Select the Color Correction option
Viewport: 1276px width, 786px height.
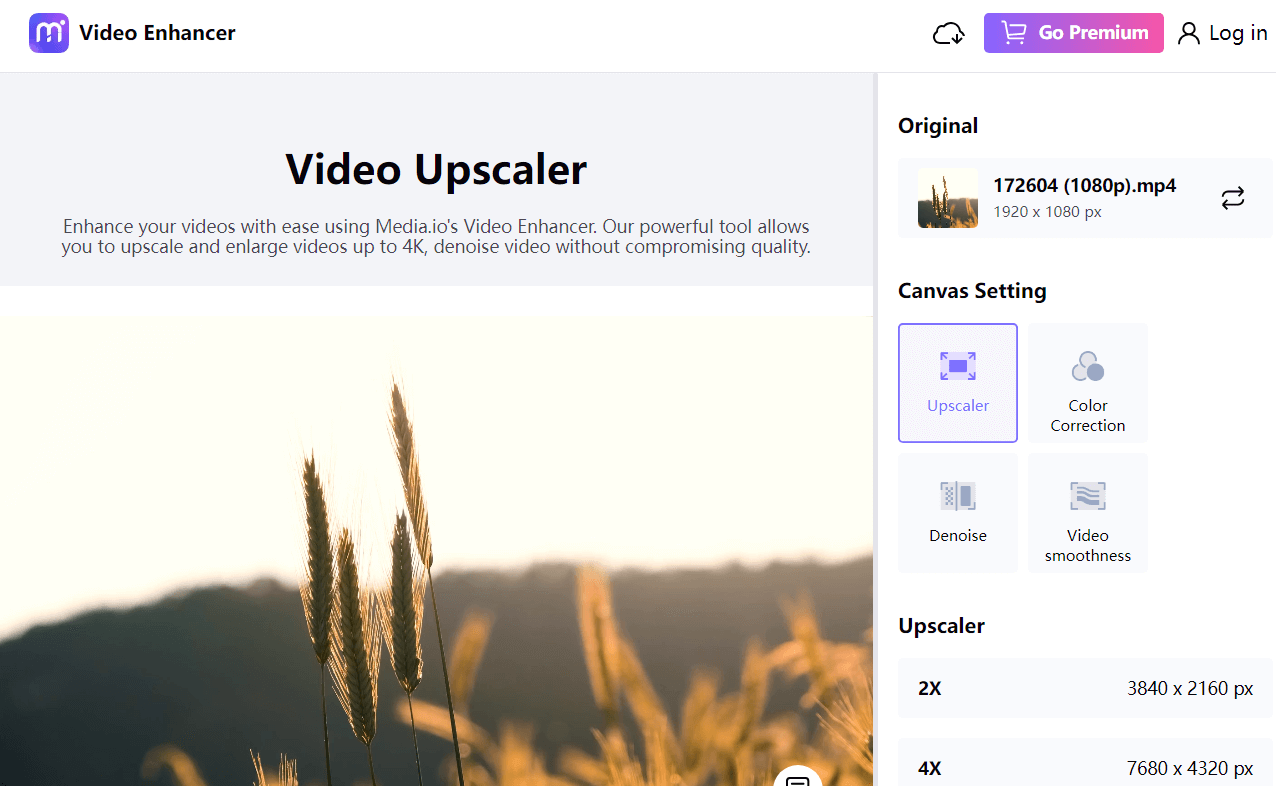click(1088, 383)
